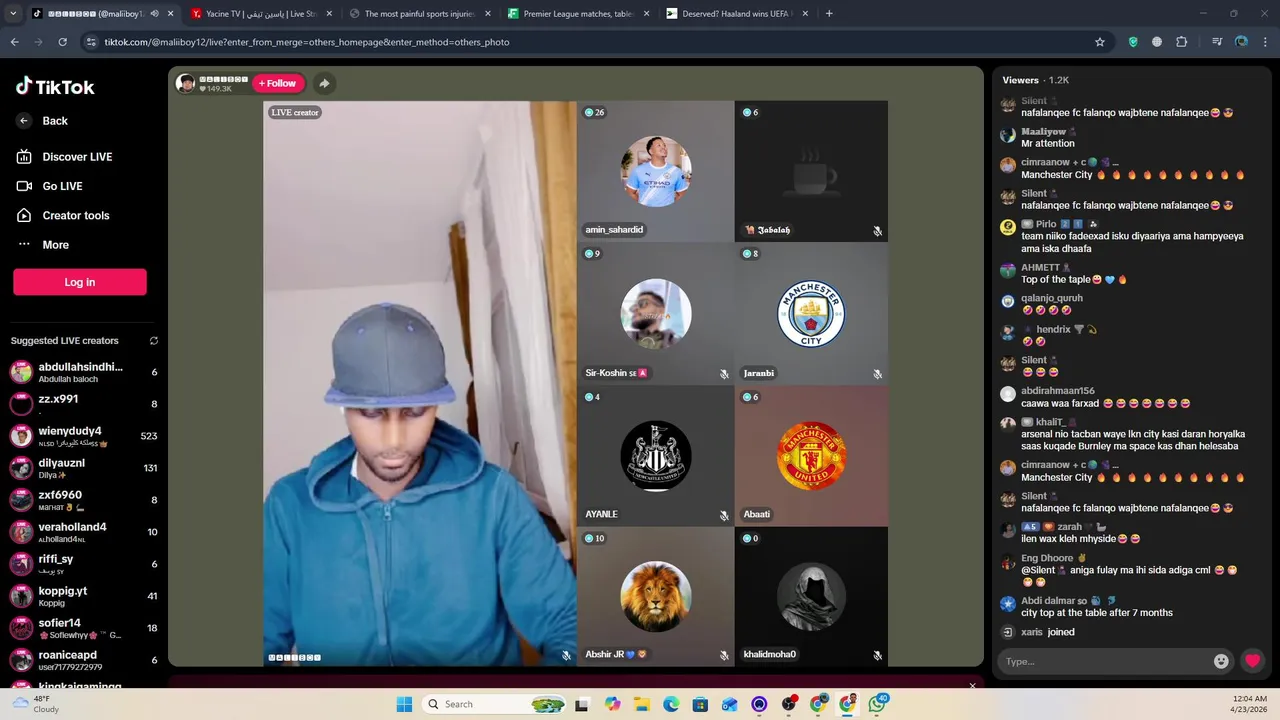Select koppig.yt in suggested list
The image size is (1280, 720).
pos(84,596)
